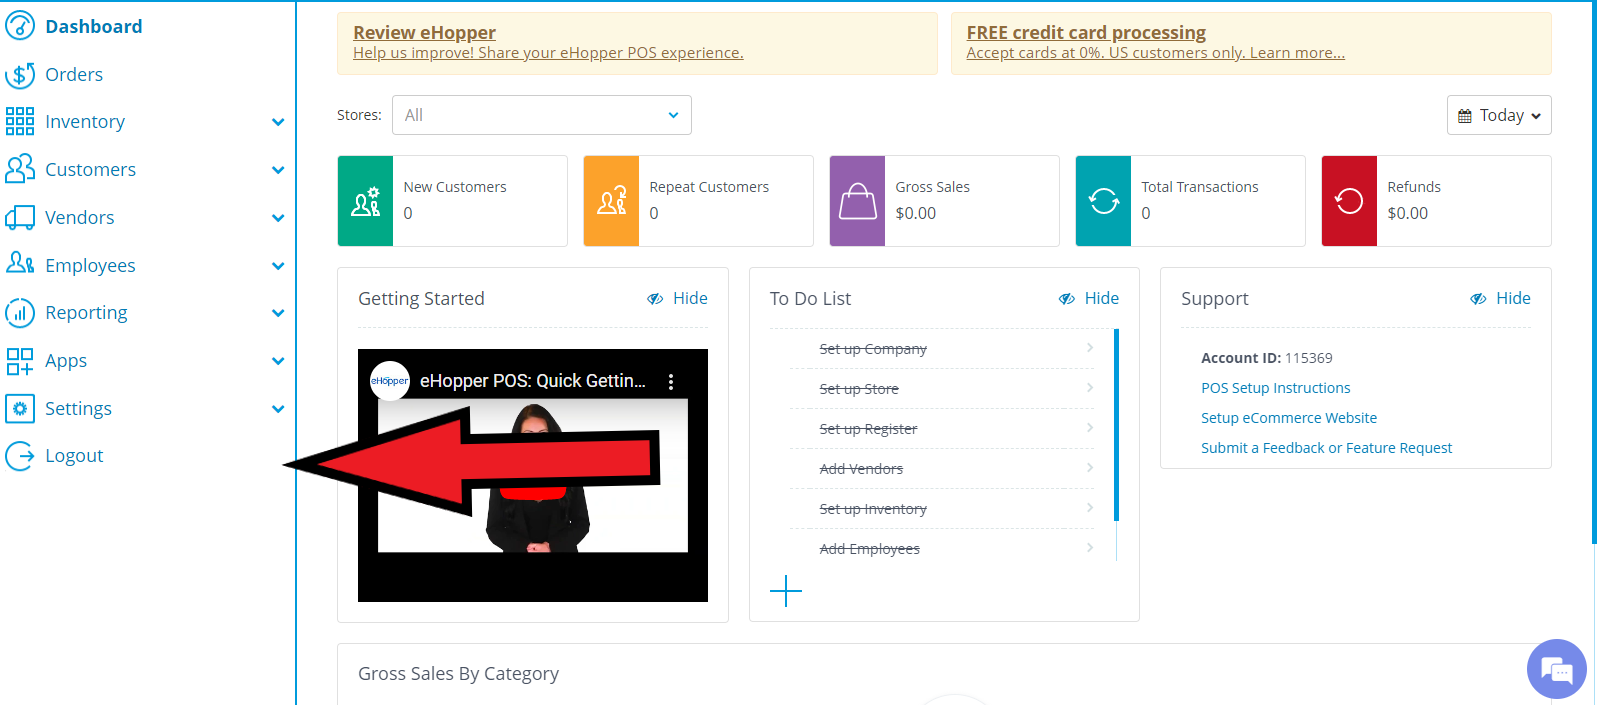Add a to-do item with plus icon

tap(786, 591)
